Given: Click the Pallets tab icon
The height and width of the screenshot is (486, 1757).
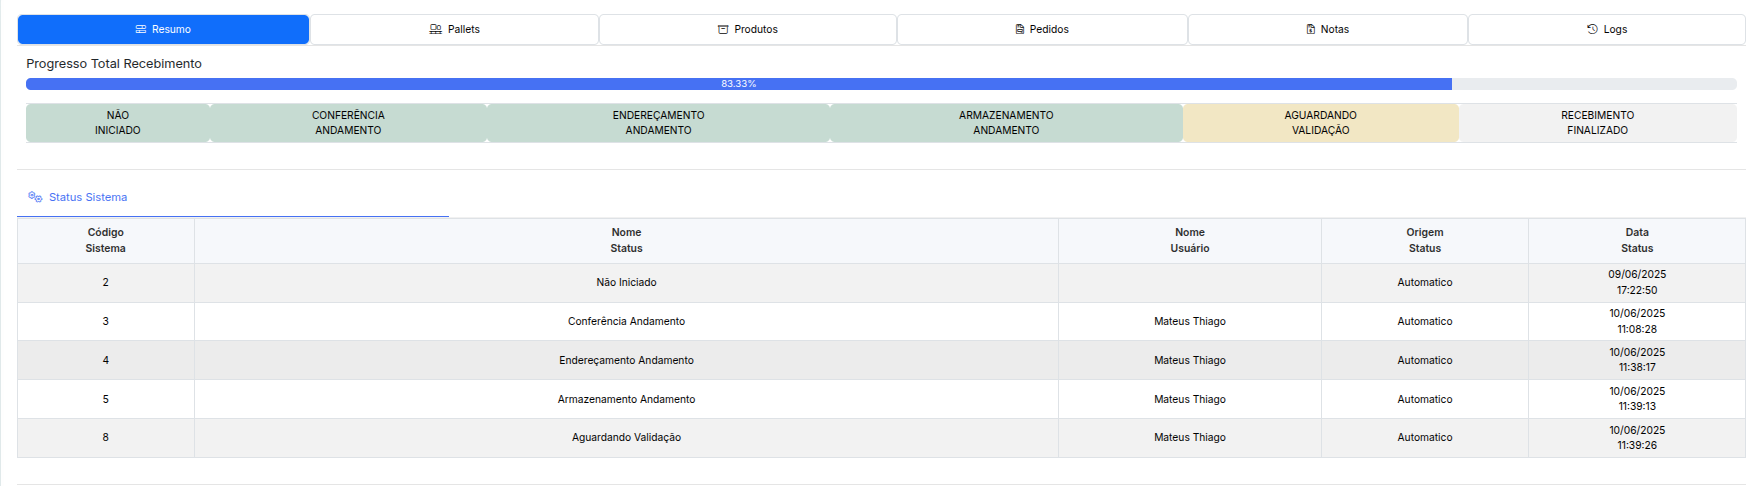Looking at the screenshot, I should tap(435, 30).
